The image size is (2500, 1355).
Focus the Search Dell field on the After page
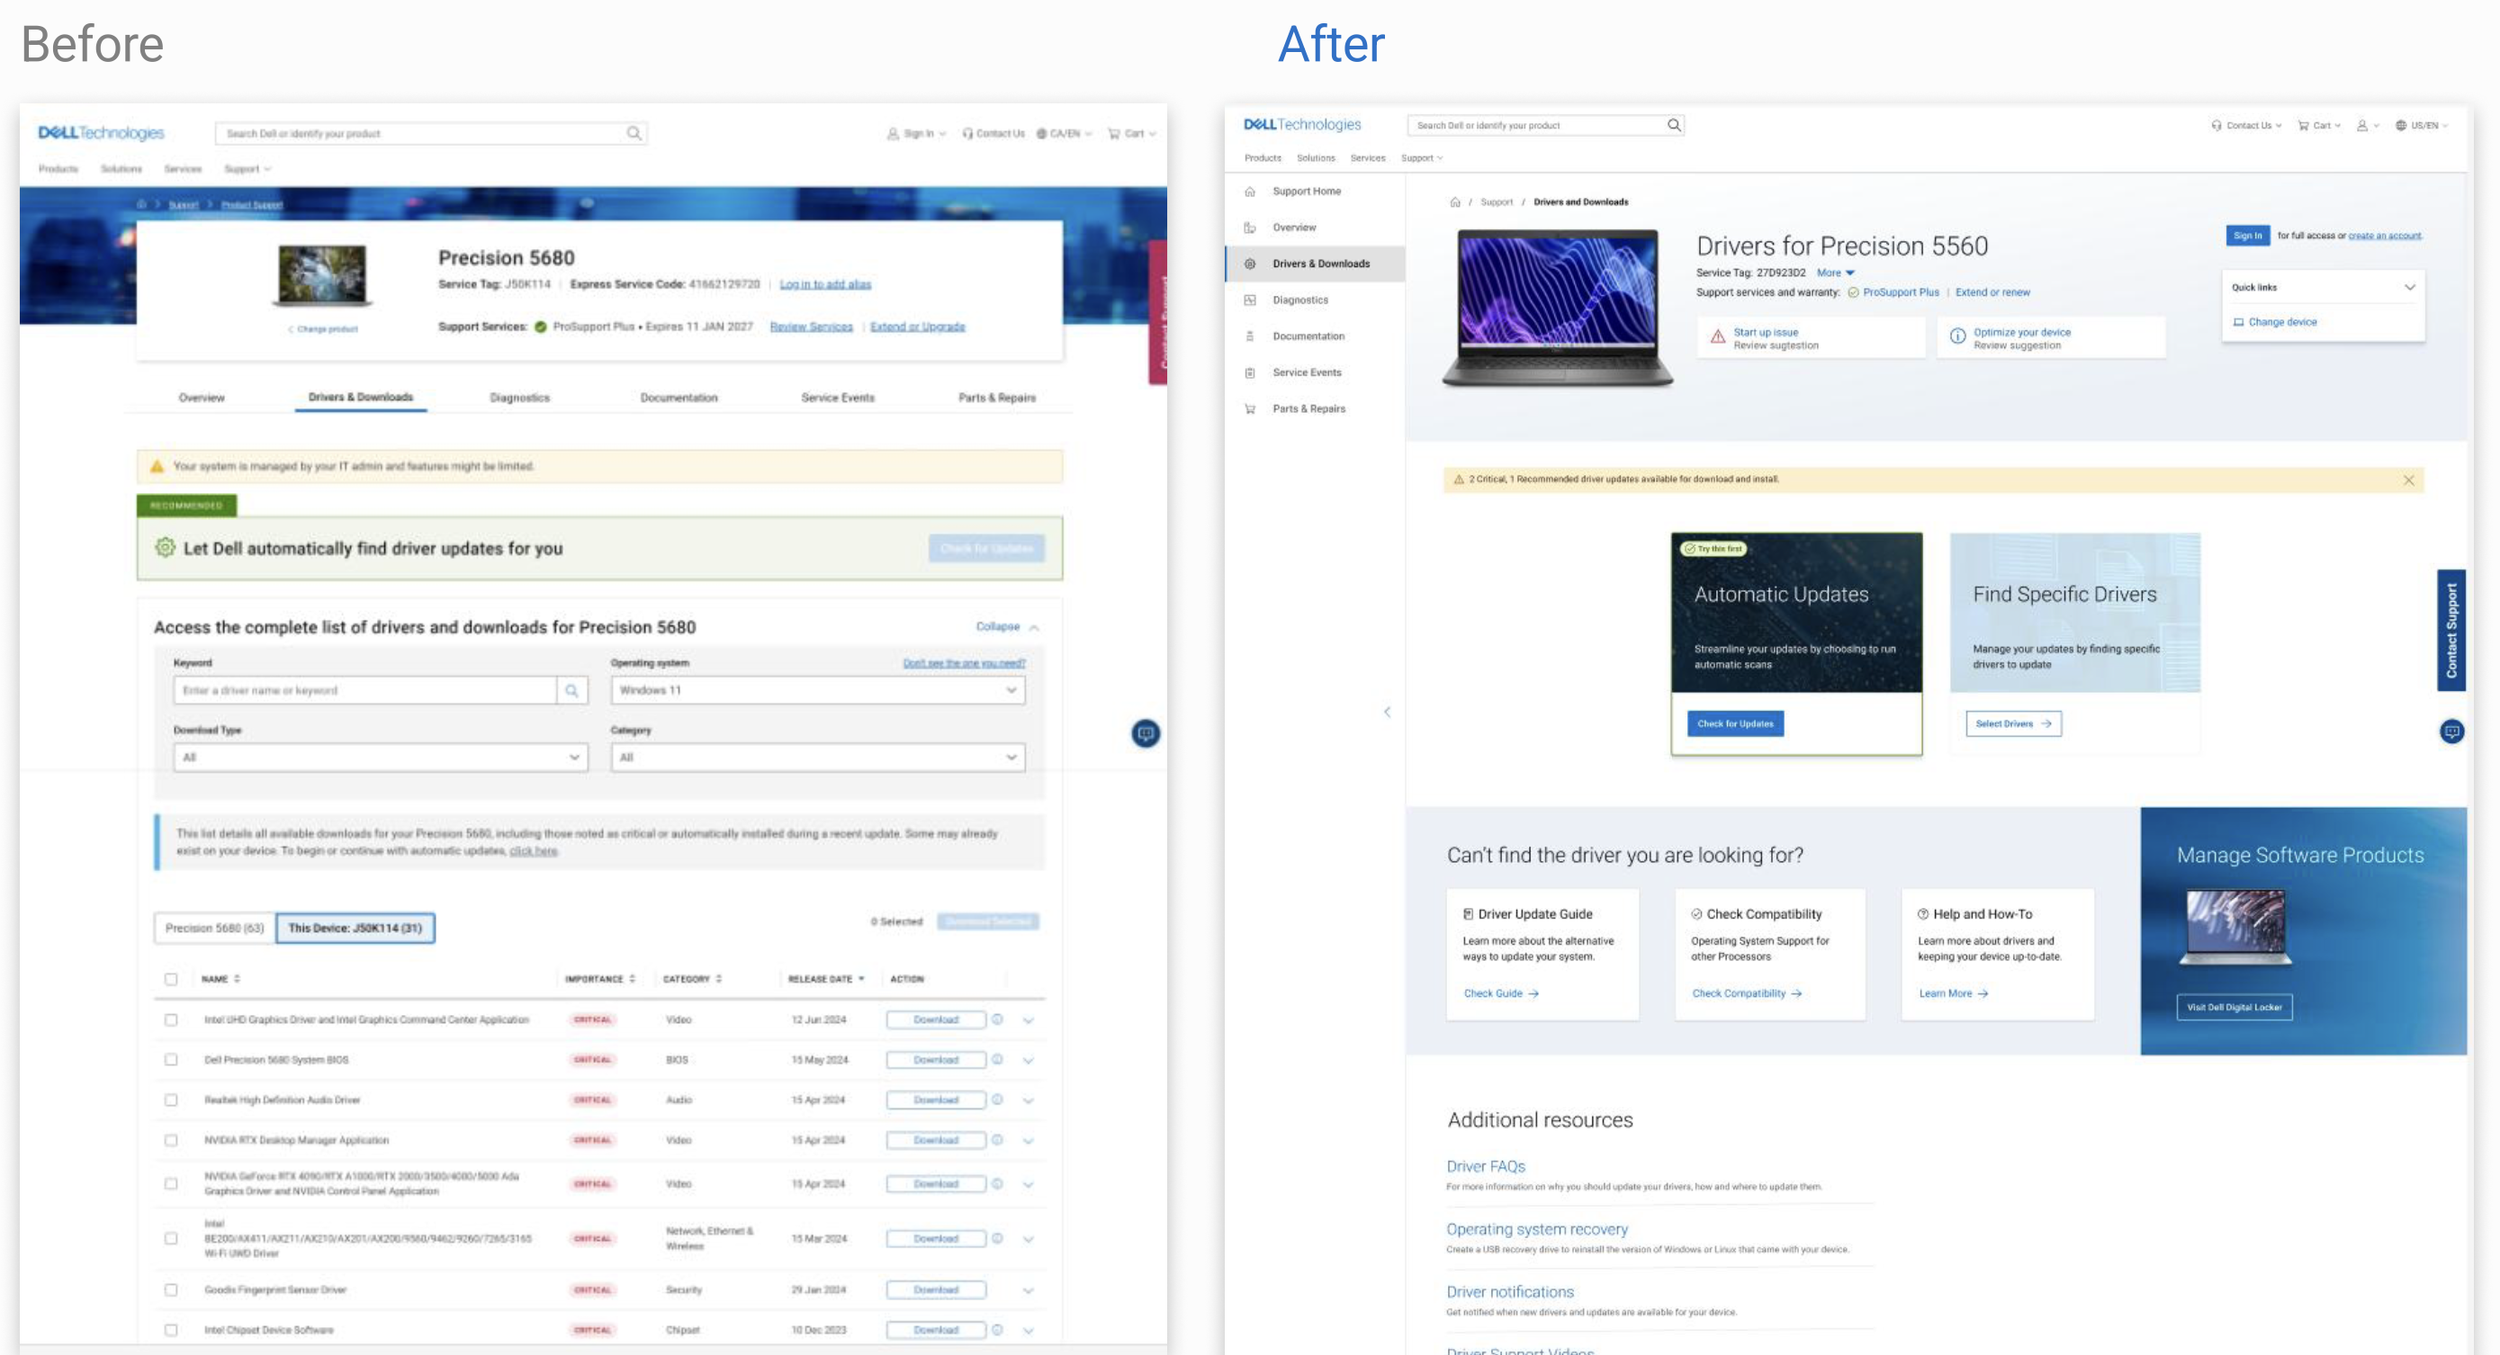pyautogui.click(x=1535, y=125)
